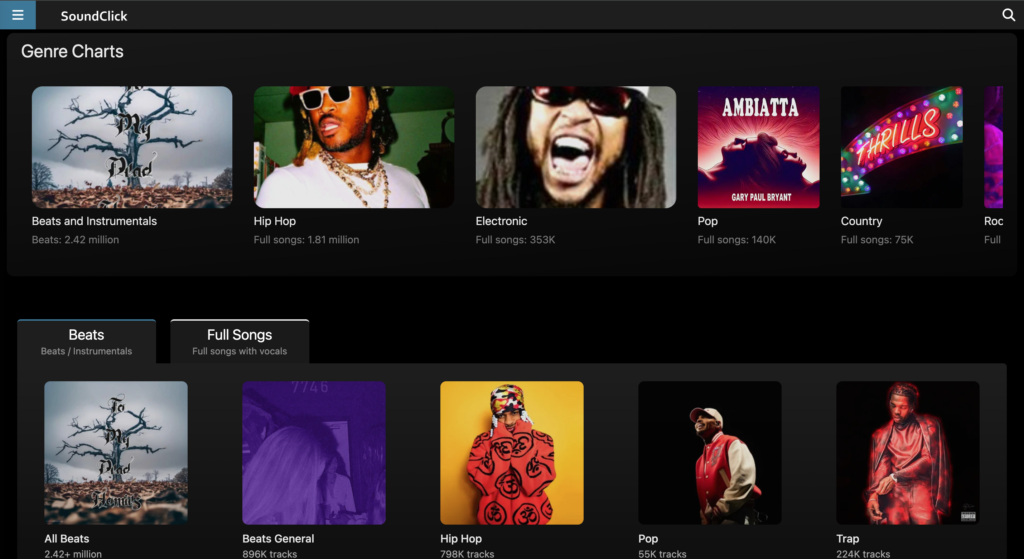Switch to the Full Songs tab

[x=239, y=341]
